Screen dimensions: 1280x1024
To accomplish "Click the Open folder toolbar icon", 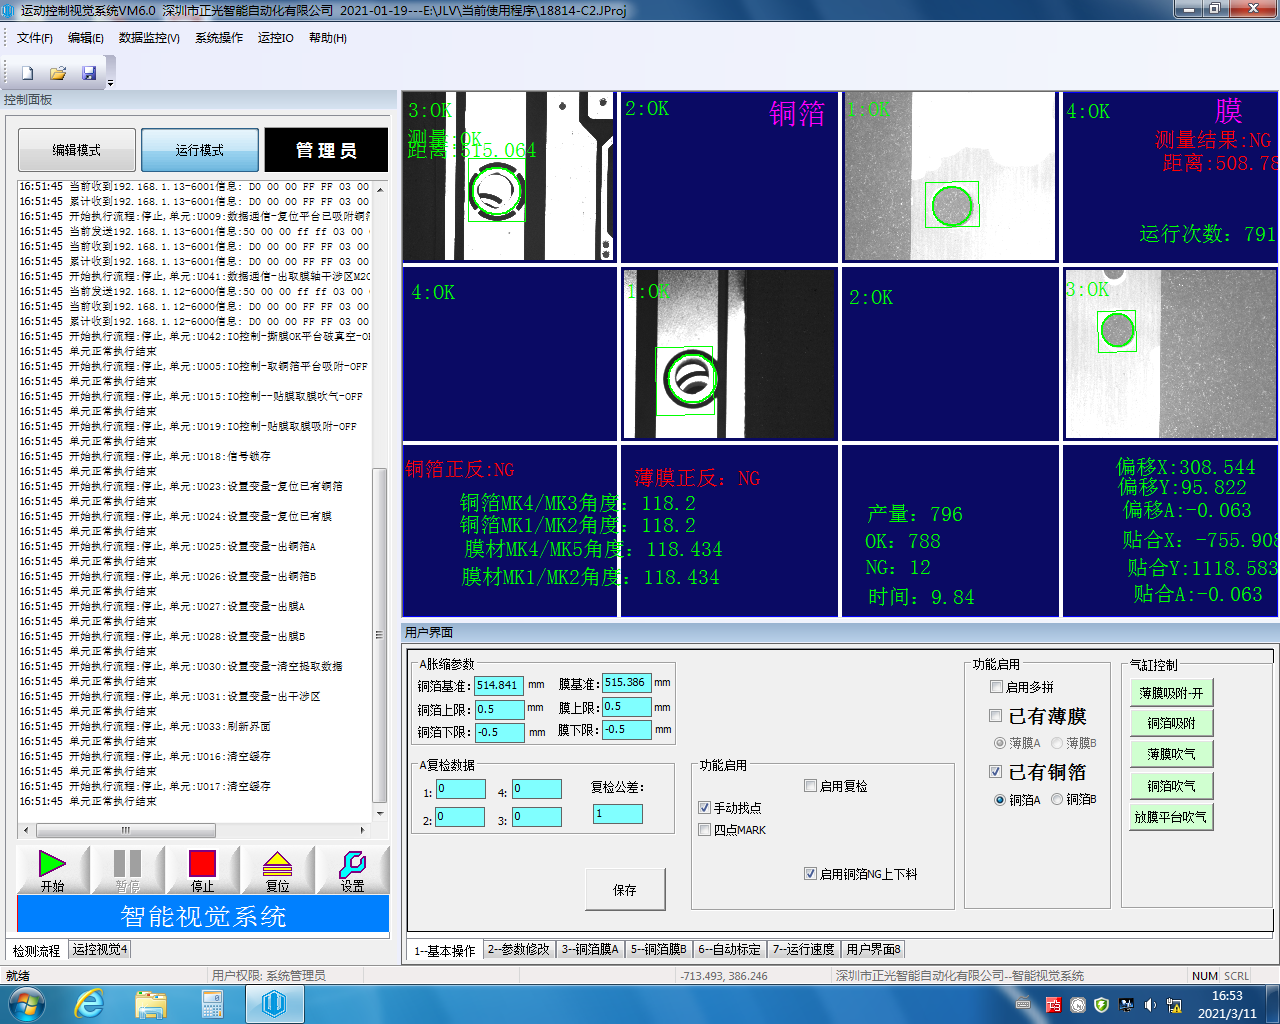I will [x=58, y=73].
